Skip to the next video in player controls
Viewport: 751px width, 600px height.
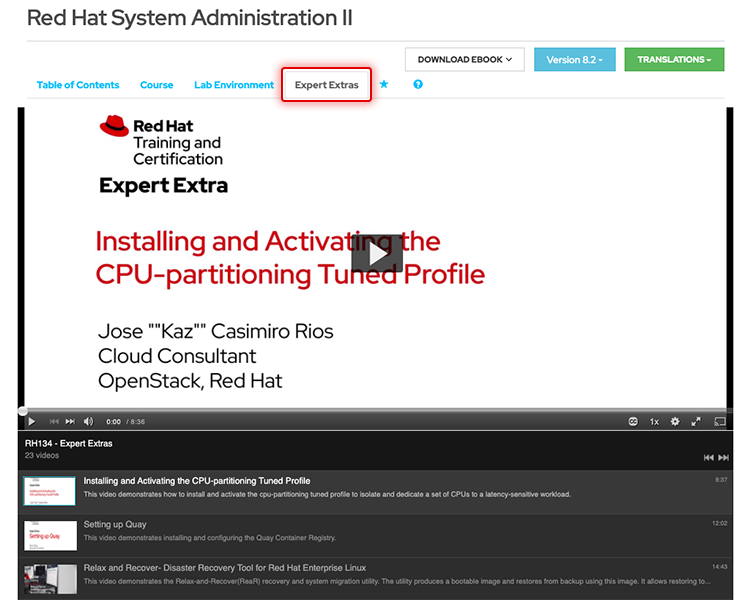coord(70,422)
